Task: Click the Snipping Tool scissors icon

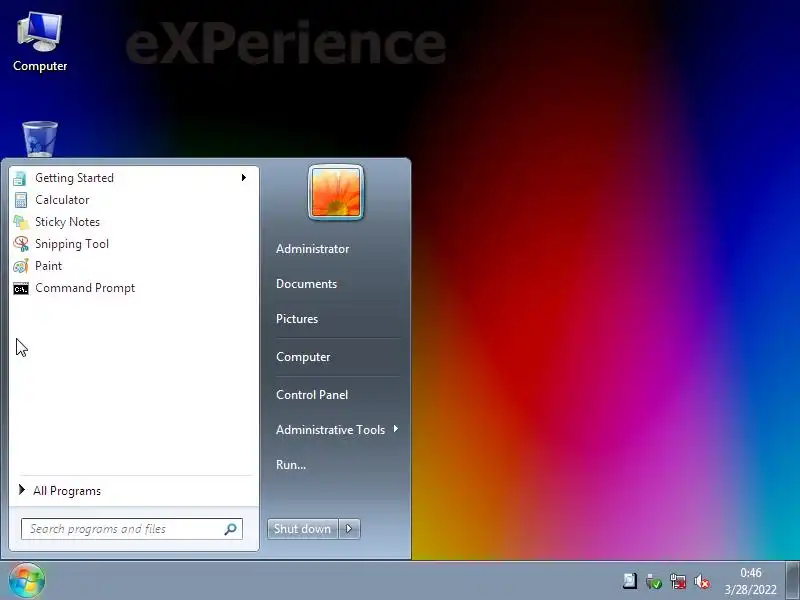Action: coord(21,244)
